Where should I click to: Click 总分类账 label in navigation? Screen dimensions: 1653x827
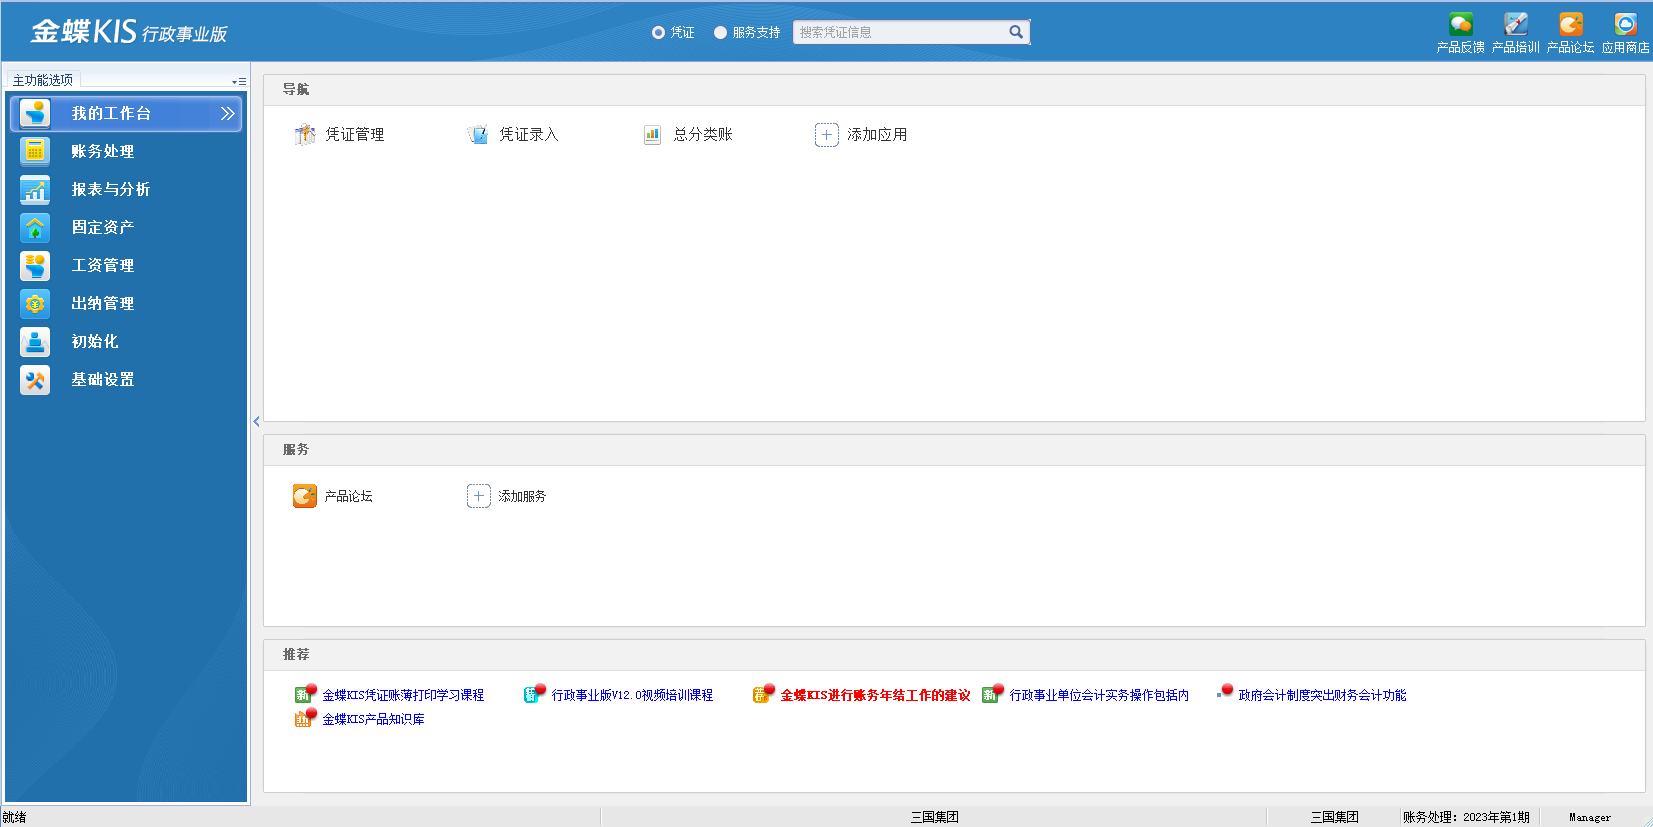[x=703, y=134]
